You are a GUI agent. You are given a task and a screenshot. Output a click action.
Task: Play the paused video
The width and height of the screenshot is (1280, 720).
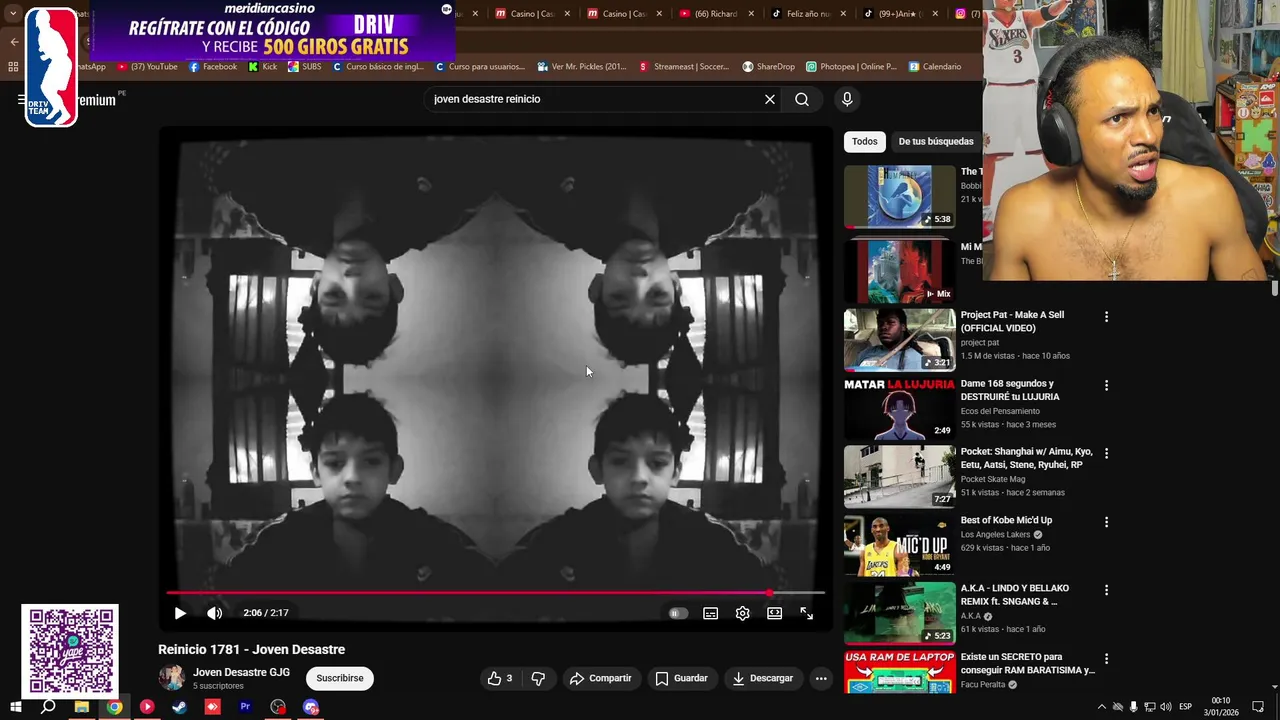coord(180,613)
